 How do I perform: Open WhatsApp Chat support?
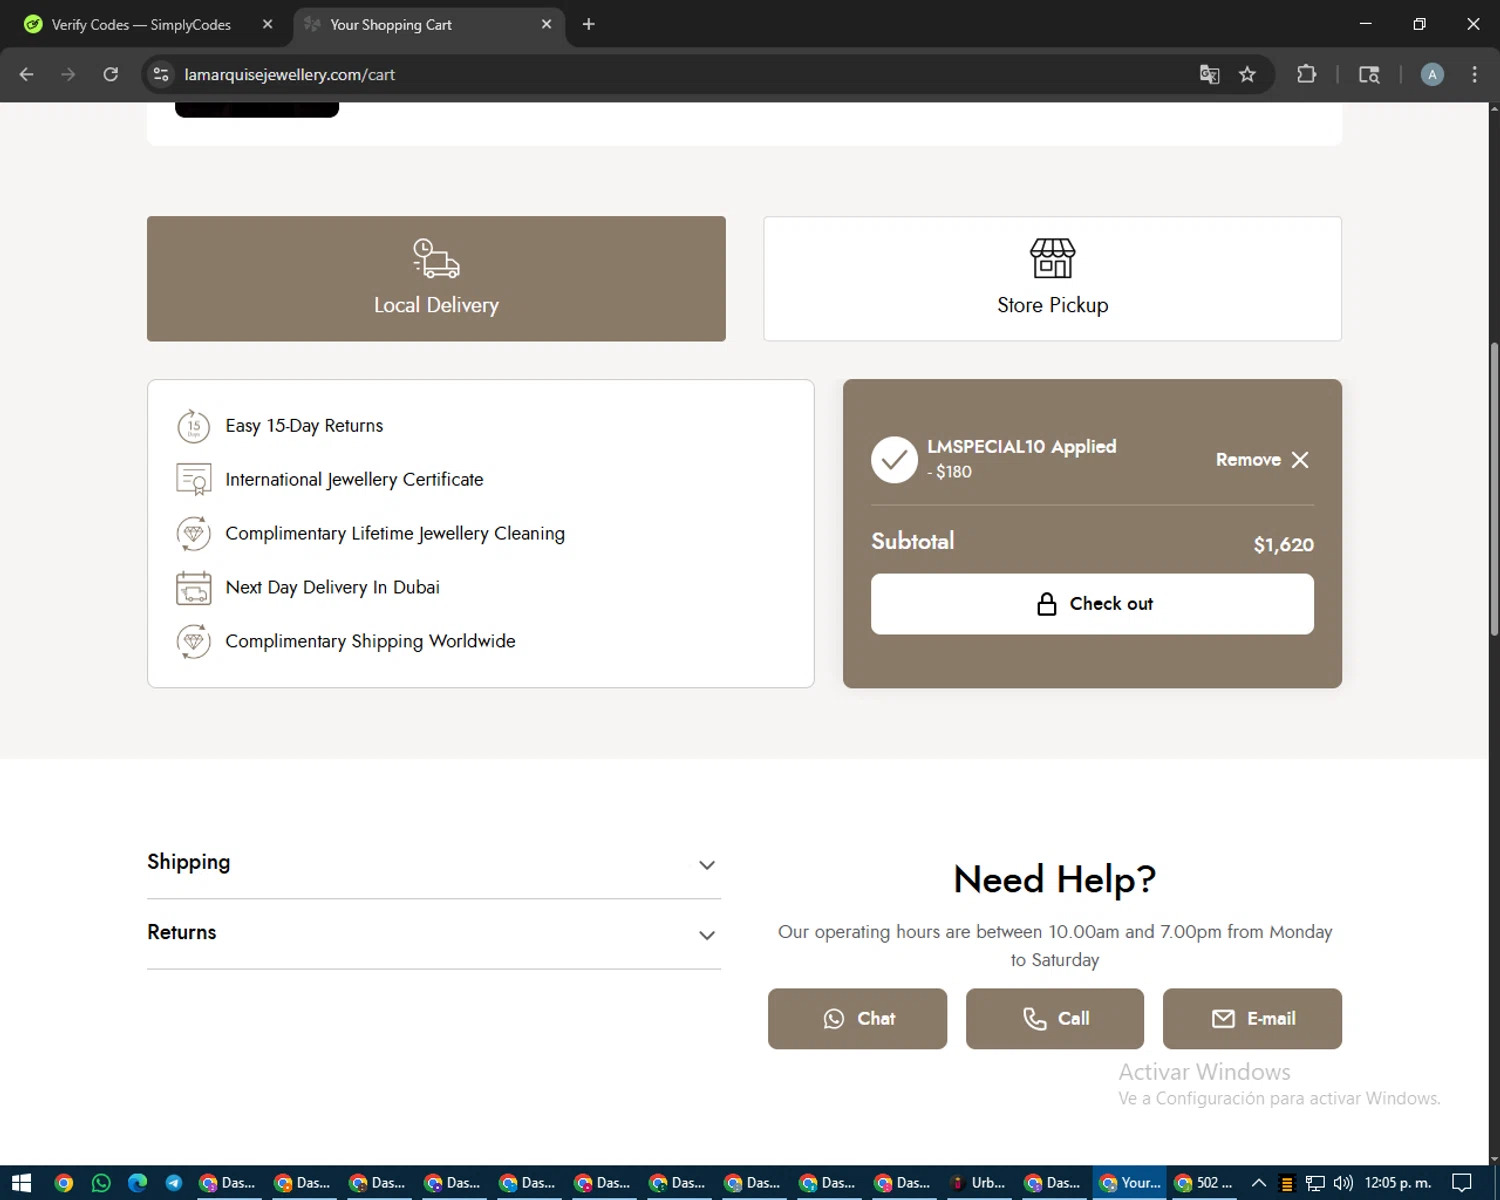coord(857,1018)
